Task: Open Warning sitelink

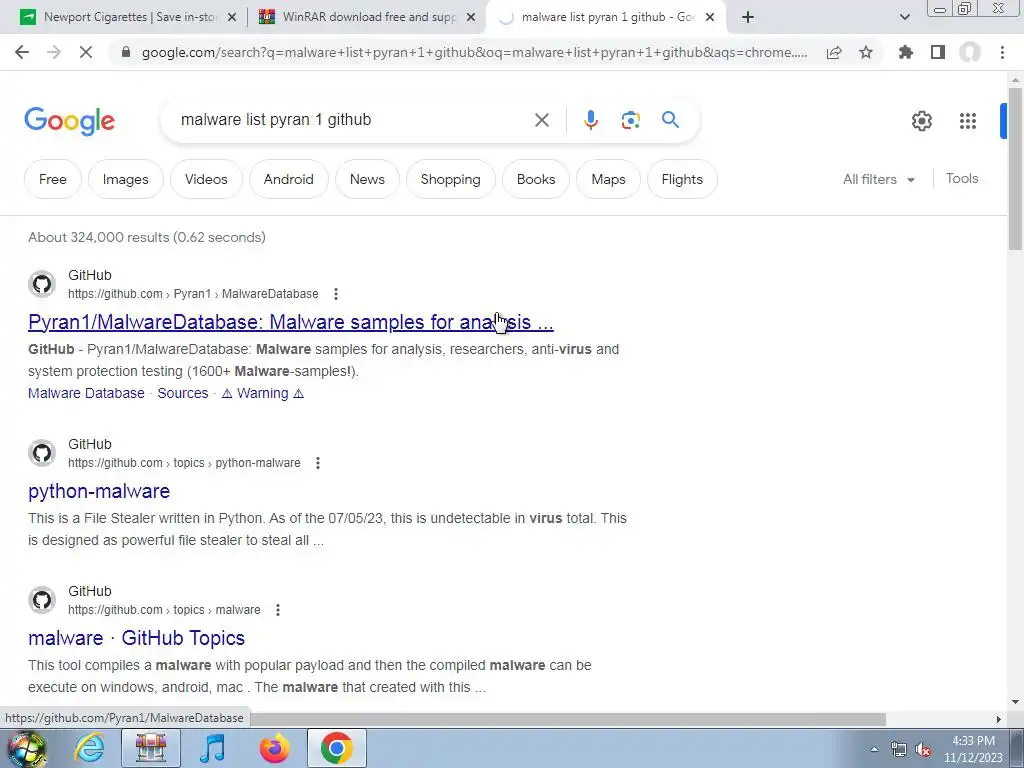Action: [263, 393]
